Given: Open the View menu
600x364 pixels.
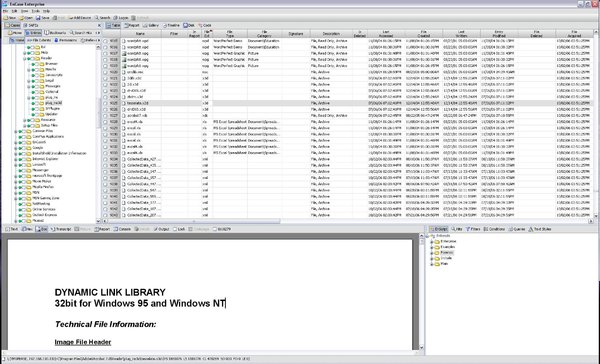Looking at the screenshot, I should (24, 11).
